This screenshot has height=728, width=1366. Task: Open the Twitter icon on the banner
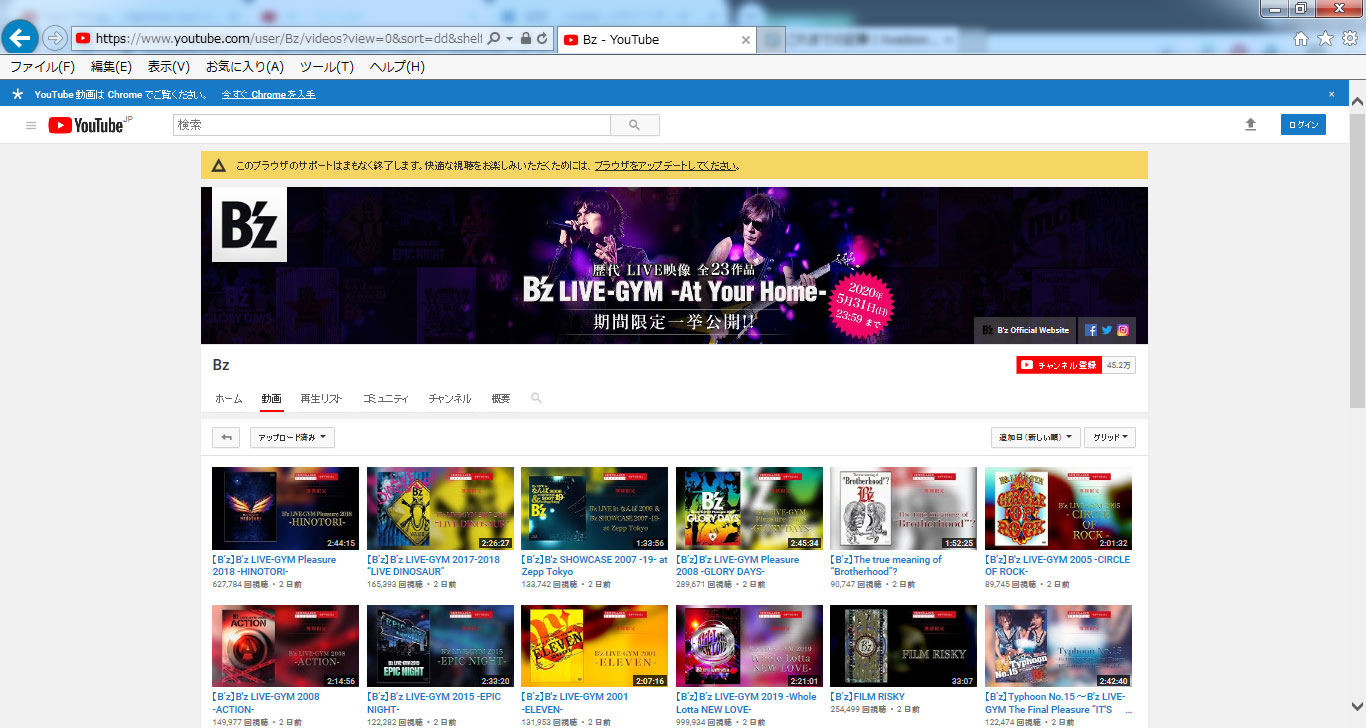pos(1107,330)
